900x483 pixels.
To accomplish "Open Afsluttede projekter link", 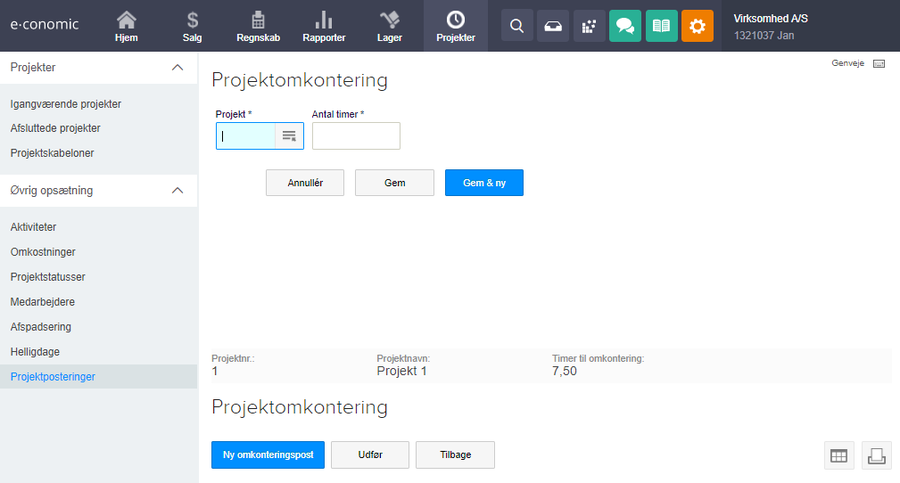I will pos(55,128).
